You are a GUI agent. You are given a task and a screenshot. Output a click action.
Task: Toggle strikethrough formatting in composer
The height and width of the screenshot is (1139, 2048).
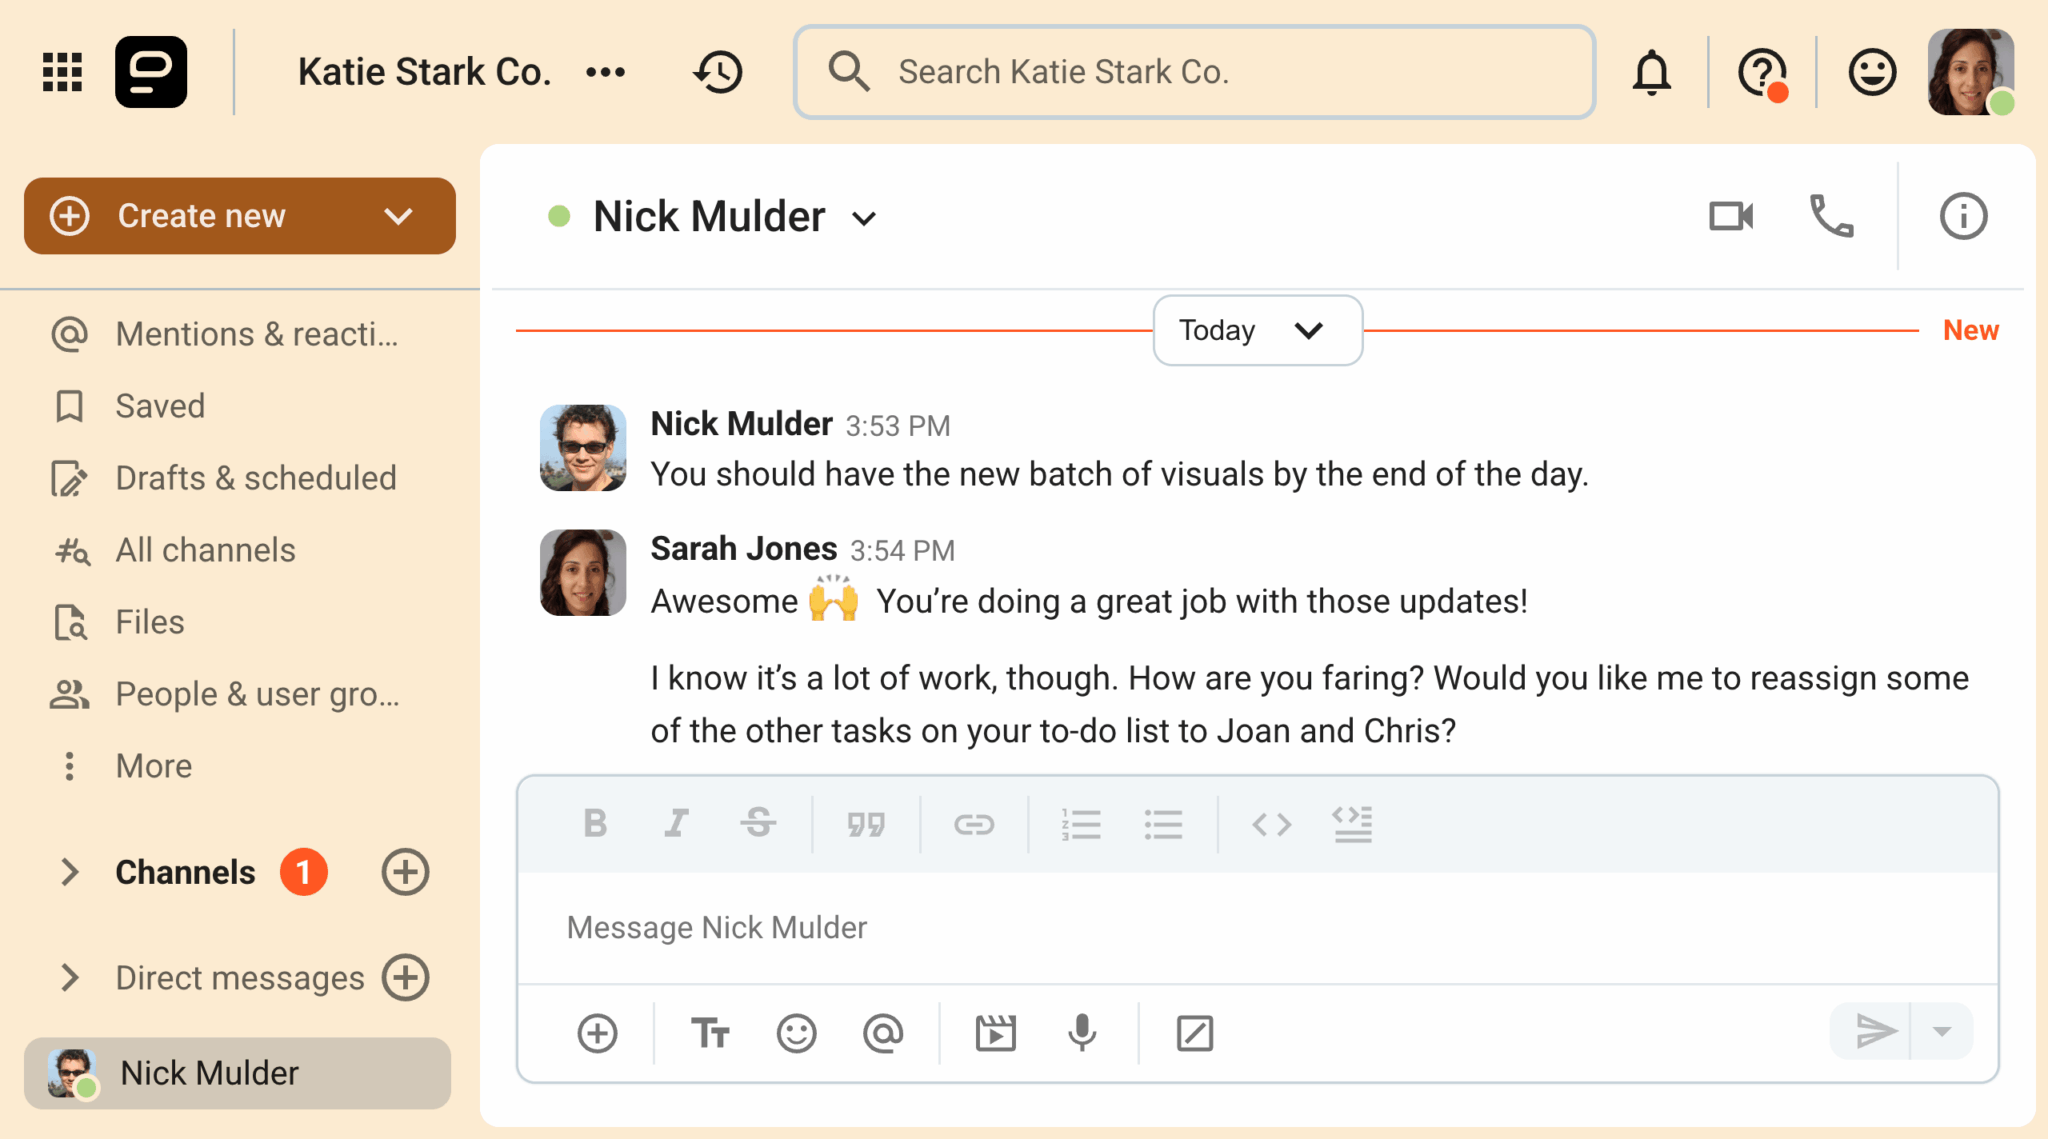click(759, 824)
